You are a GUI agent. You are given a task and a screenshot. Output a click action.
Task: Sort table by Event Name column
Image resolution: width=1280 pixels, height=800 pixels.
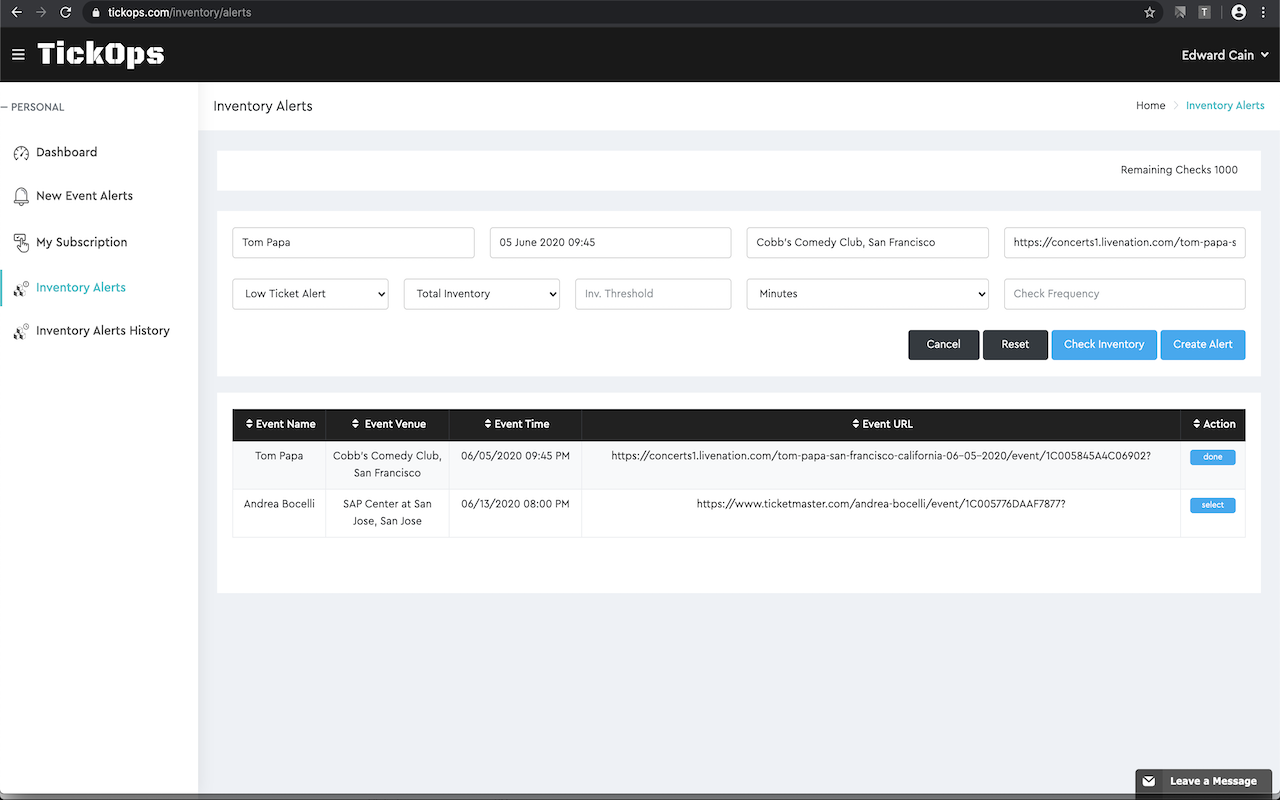point(280,424)
